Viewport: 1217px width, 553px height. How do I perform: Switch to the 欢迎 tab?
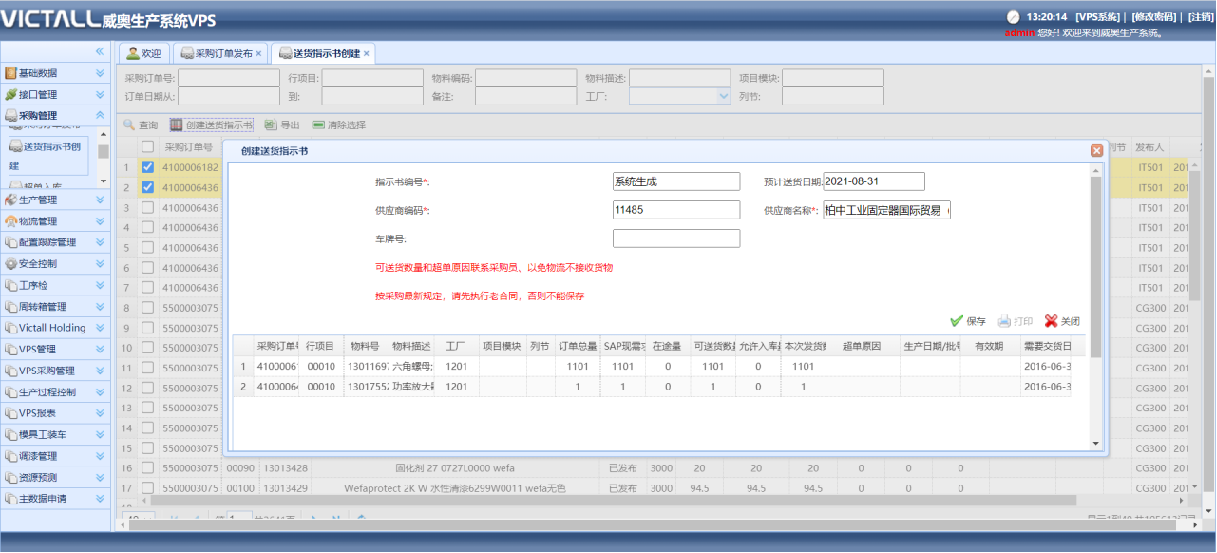pyautogui.click(x=143, y=53)
